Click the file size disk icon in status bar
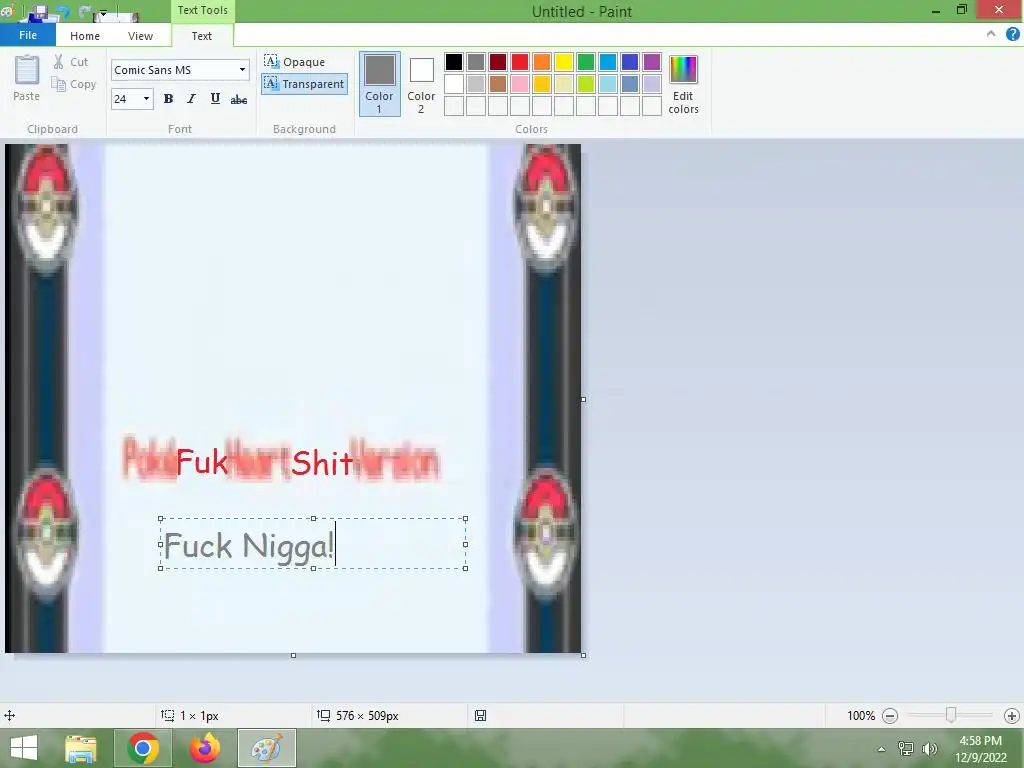 click(480, 716)
